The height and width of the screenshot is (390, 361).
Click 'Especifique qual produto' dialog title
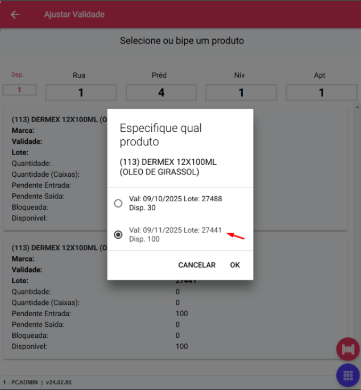[x=161, y=135]
